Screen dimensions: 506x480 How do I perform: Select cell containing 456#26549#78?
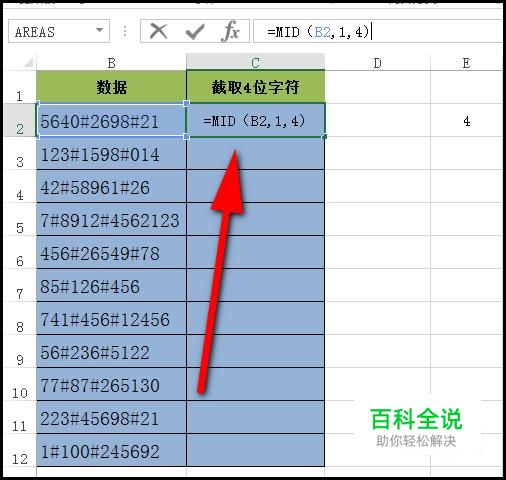[x=111, y=252]
